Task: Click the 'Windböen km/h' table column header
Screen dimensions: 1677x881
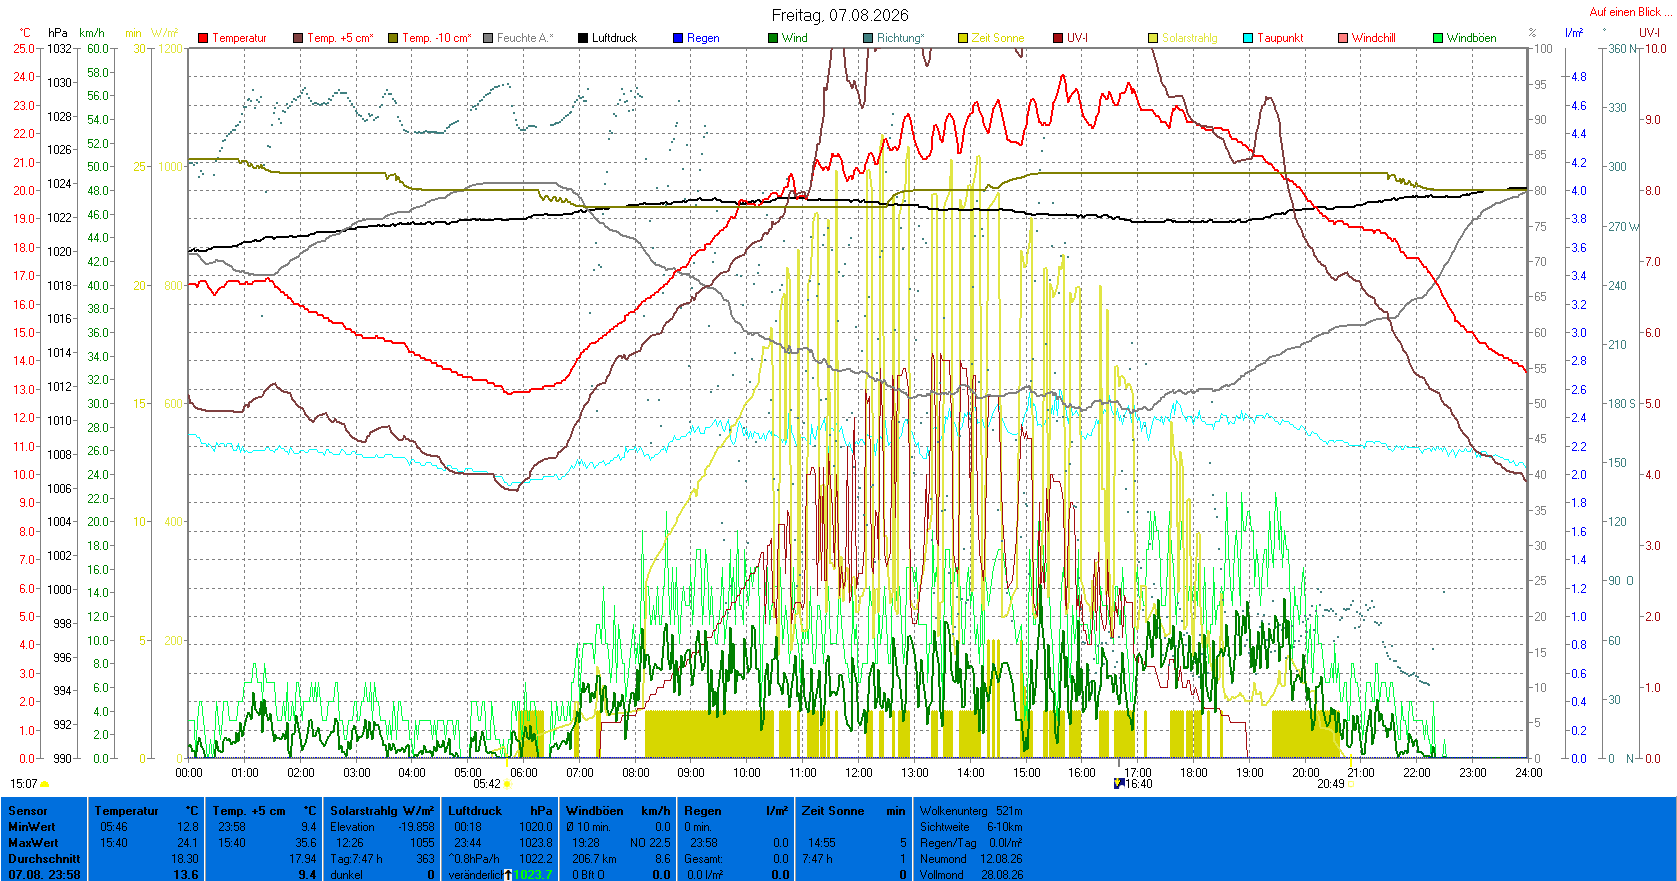Action: (x=618, y=811)
